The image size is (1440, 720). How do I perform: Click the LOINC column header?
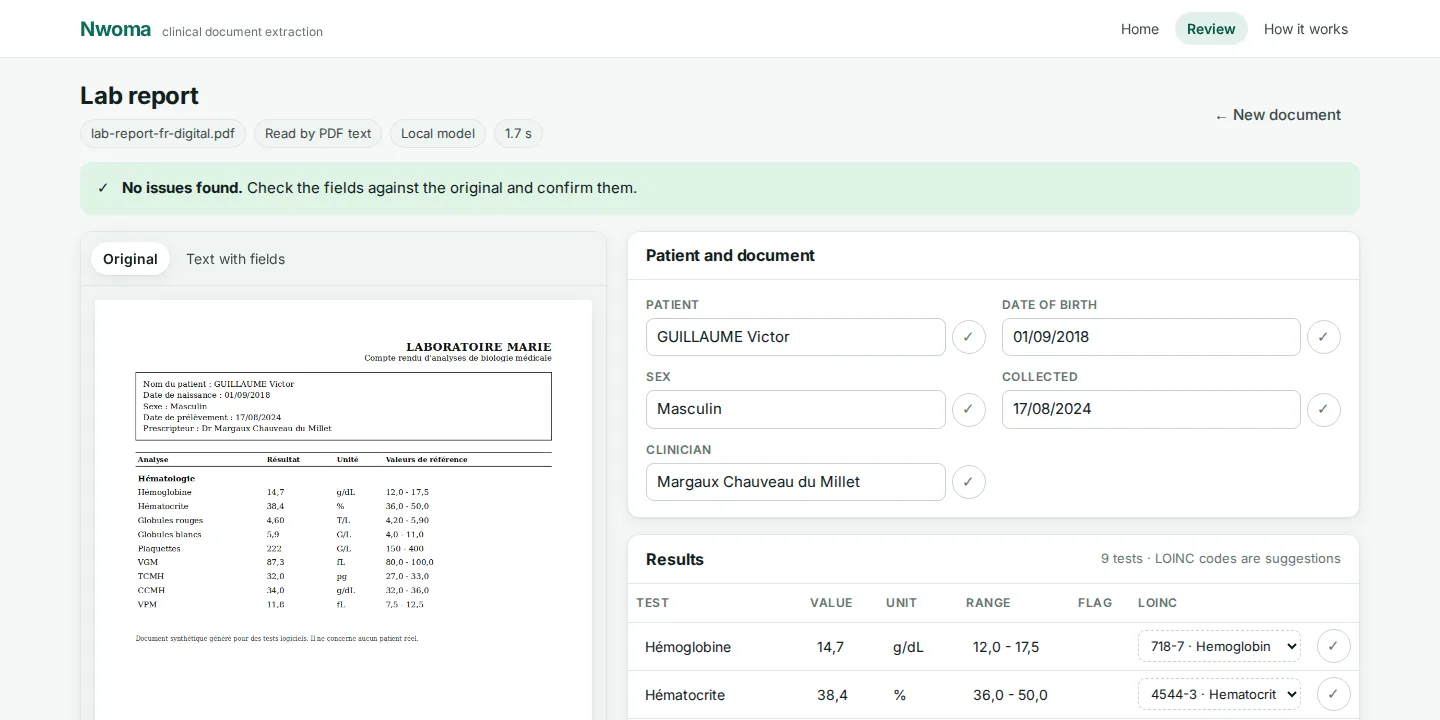[1157, 603]
